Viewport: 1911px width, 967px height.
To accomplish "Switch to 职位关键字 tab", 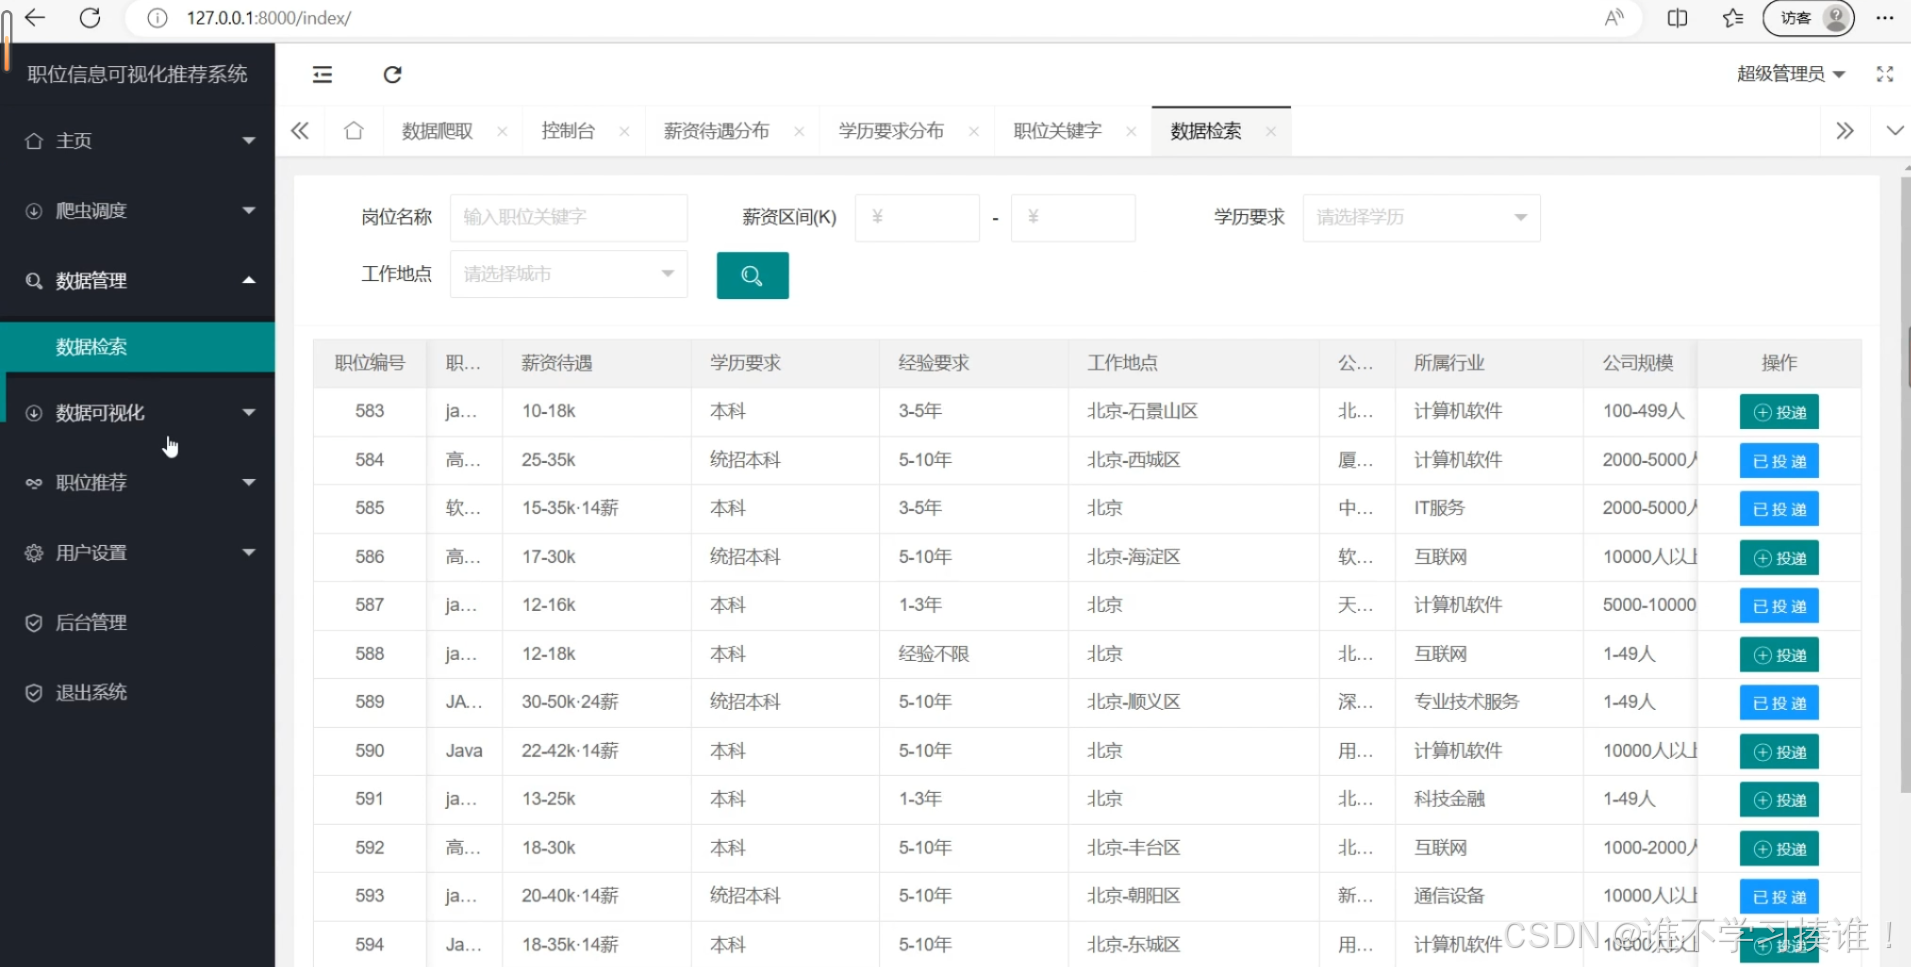I will [x=1057, y=131].
